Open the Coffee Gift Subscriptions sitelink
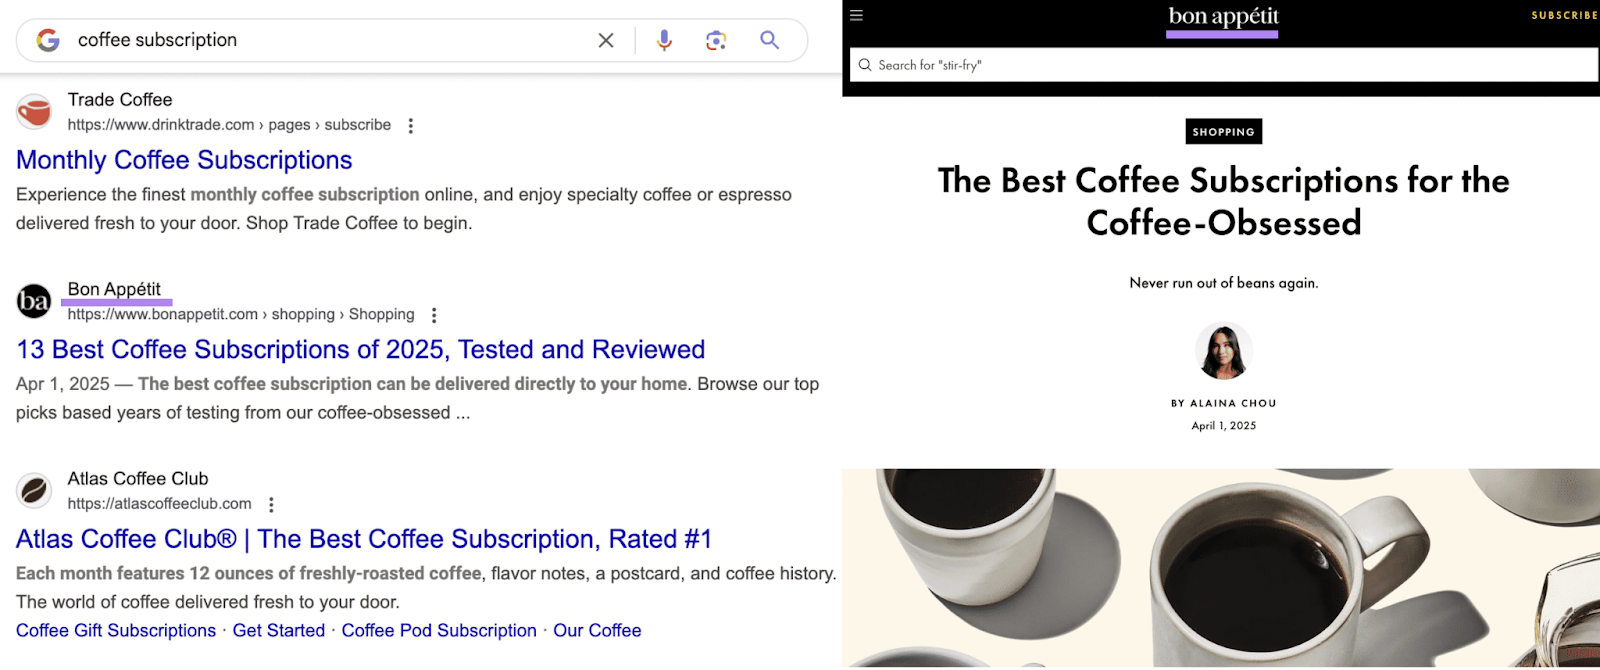This screenshot has height=670, width=1600. click(116, 630)
